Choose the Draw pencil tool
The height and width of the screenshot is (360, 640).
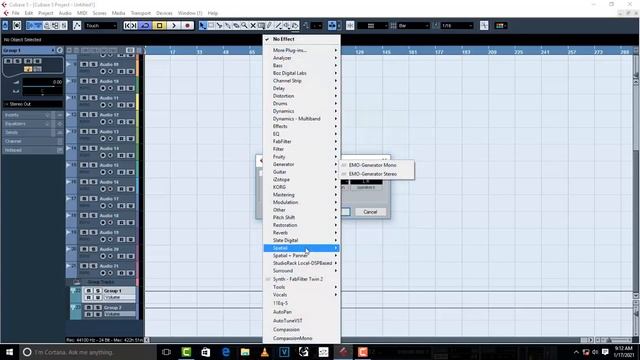tap(269, 26)
